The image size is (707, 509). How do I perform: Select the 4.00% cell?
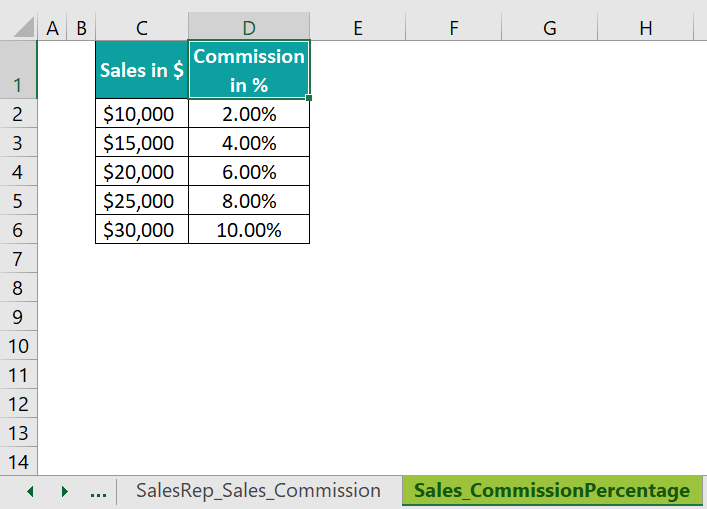(249, 142)
